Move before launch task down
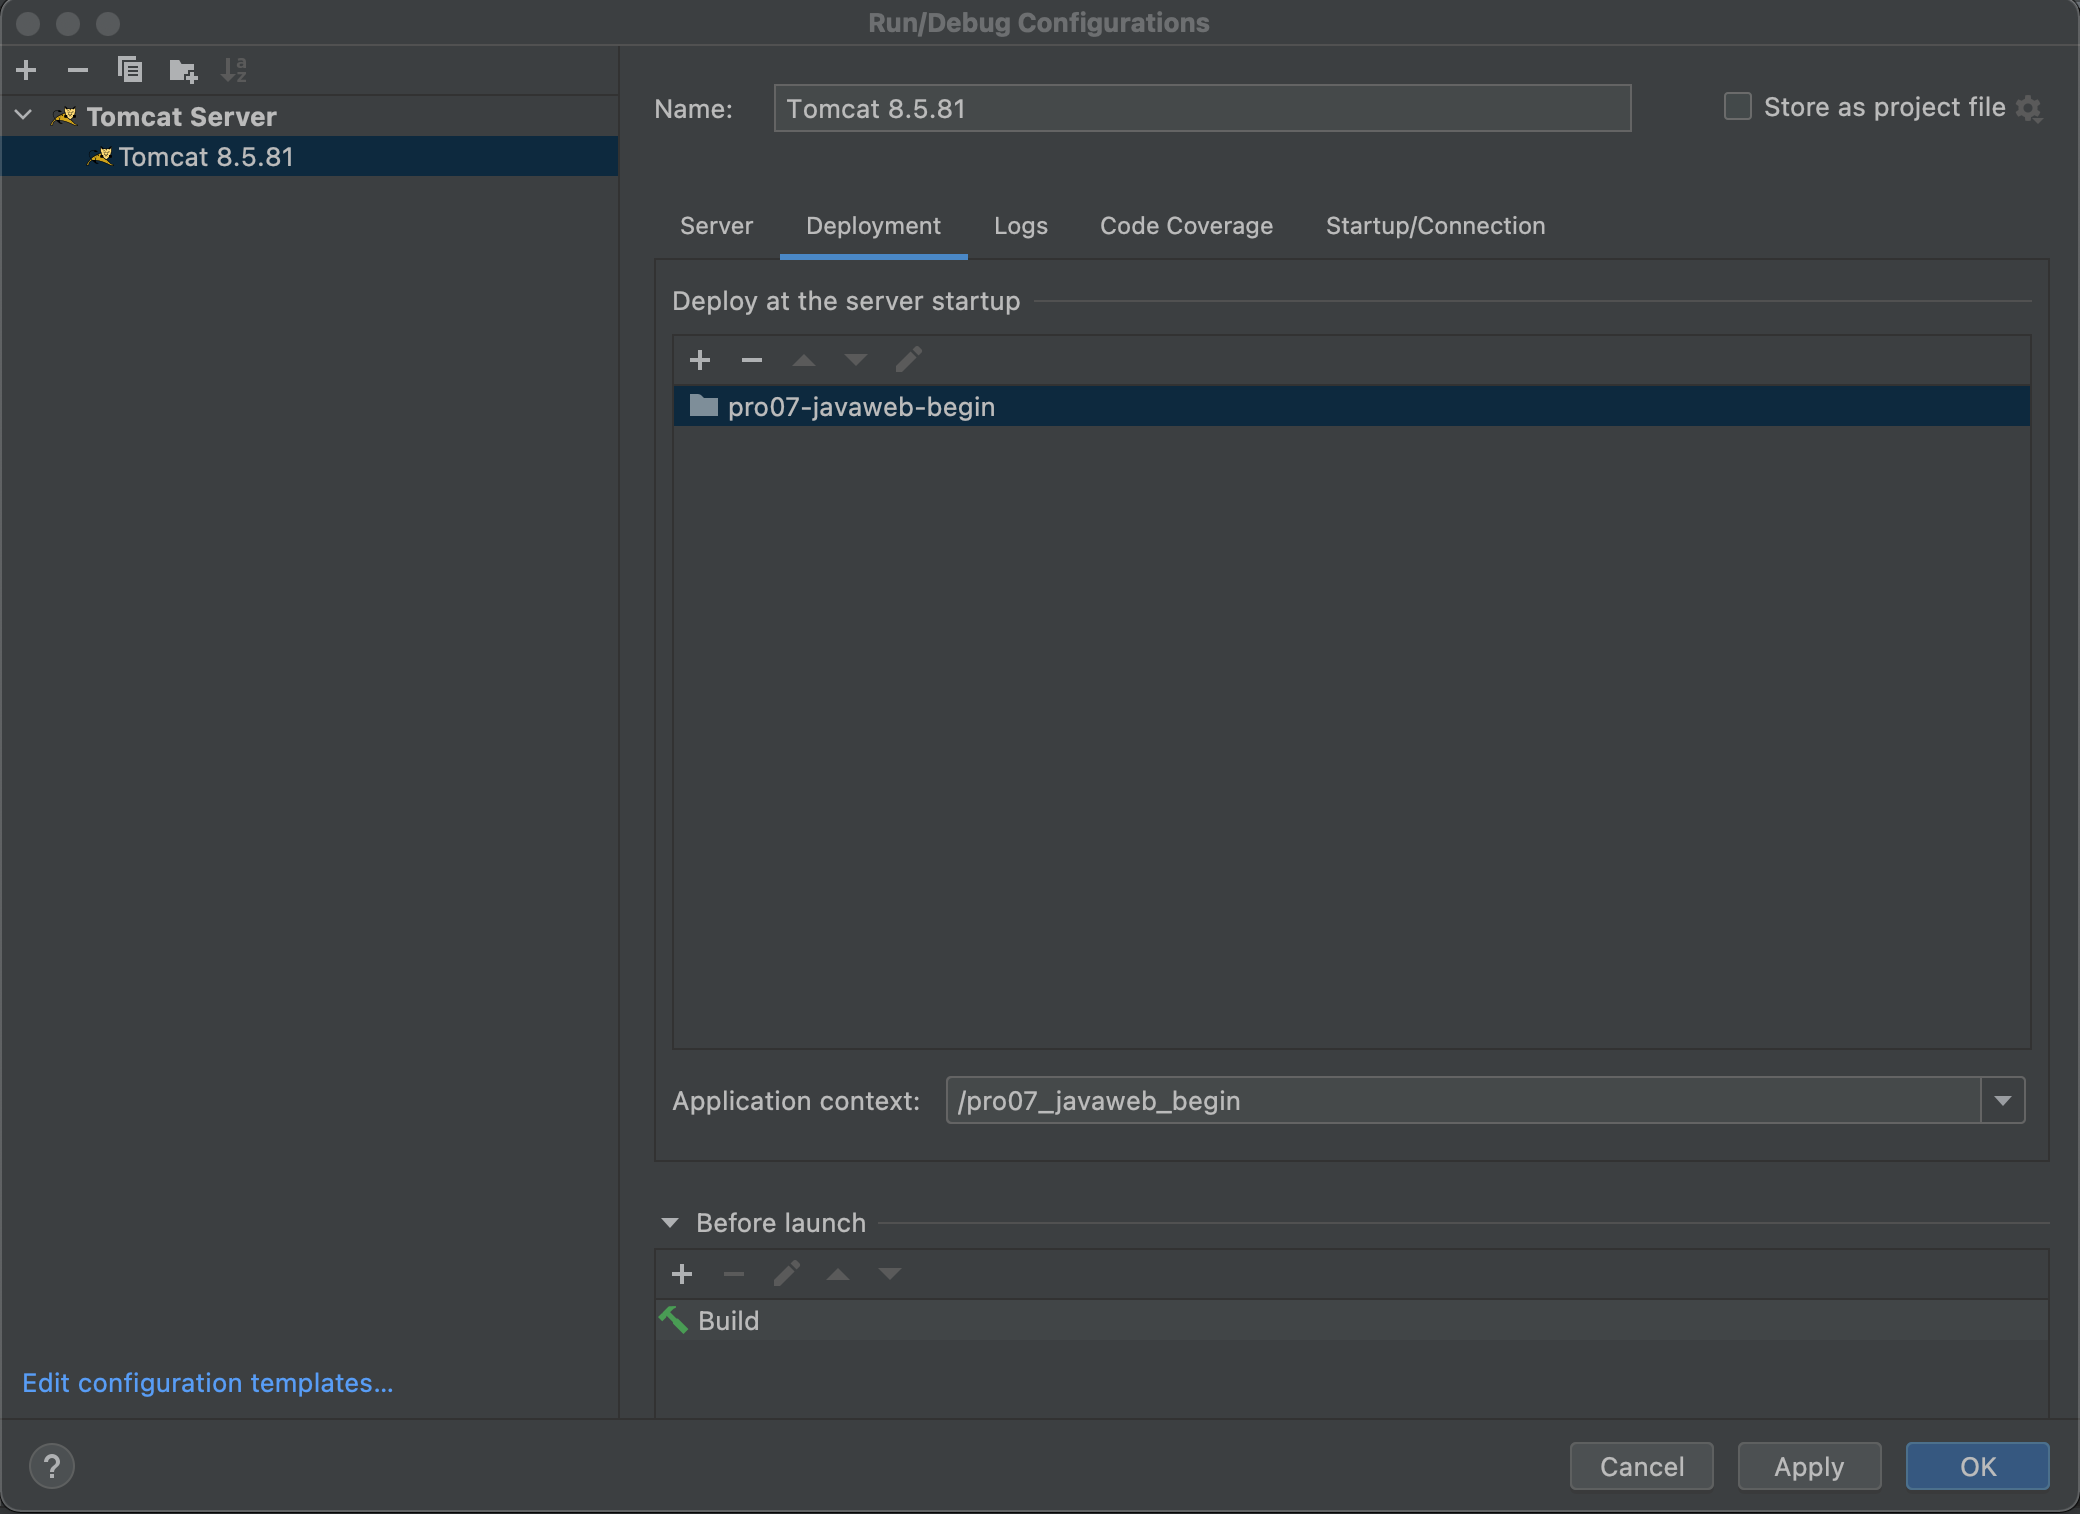Screen dimensions: 2080x1514 (x=890, y=1274)
